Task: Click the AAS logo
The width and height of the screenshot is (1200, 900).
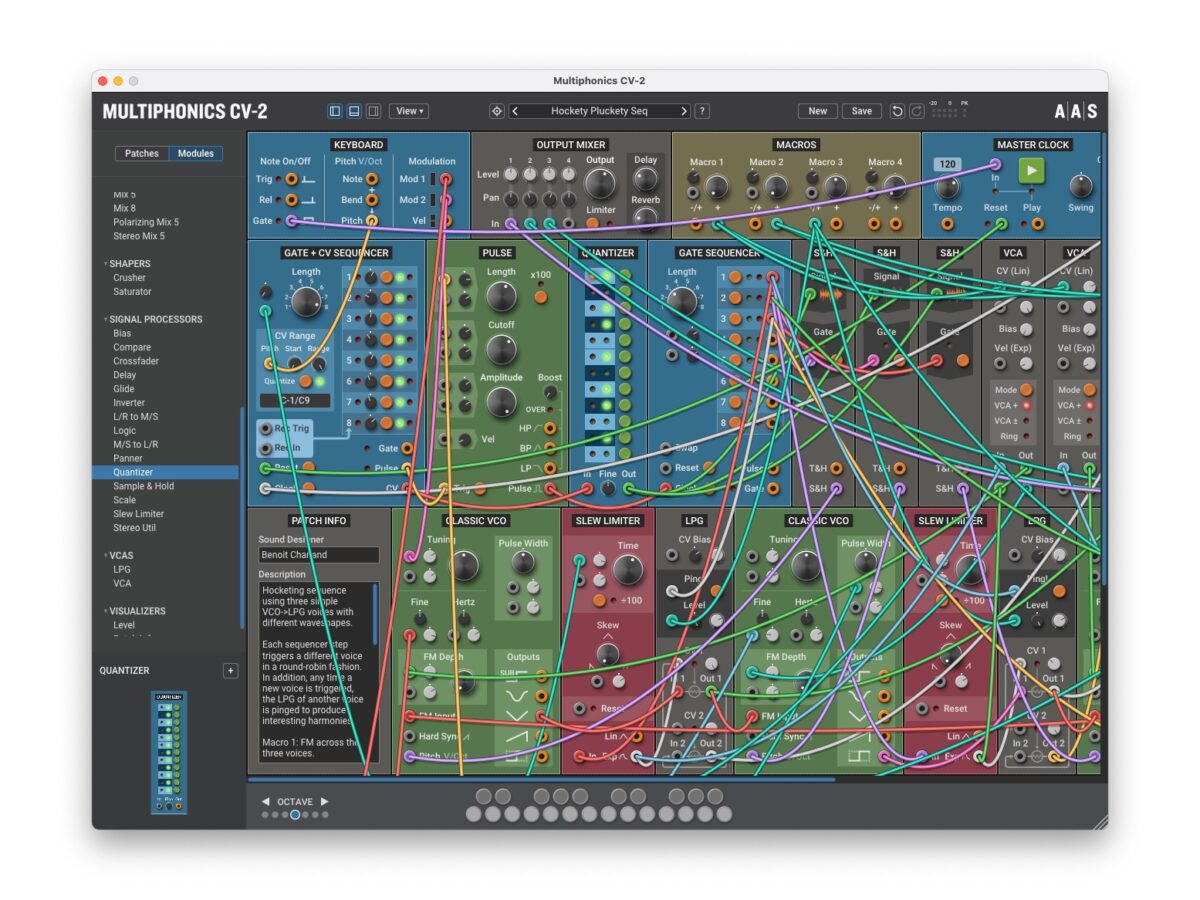Action: pos(1075,111)
